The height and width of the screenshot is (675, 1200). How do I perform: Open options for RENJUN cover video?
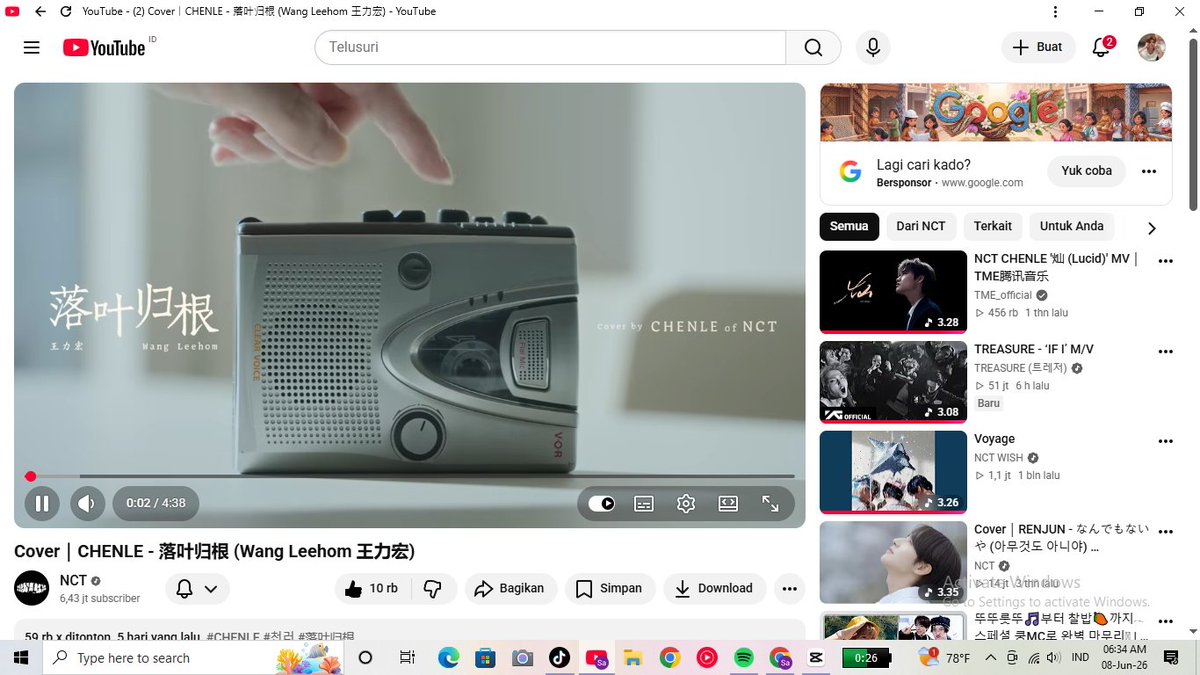tap(1165, 531)
